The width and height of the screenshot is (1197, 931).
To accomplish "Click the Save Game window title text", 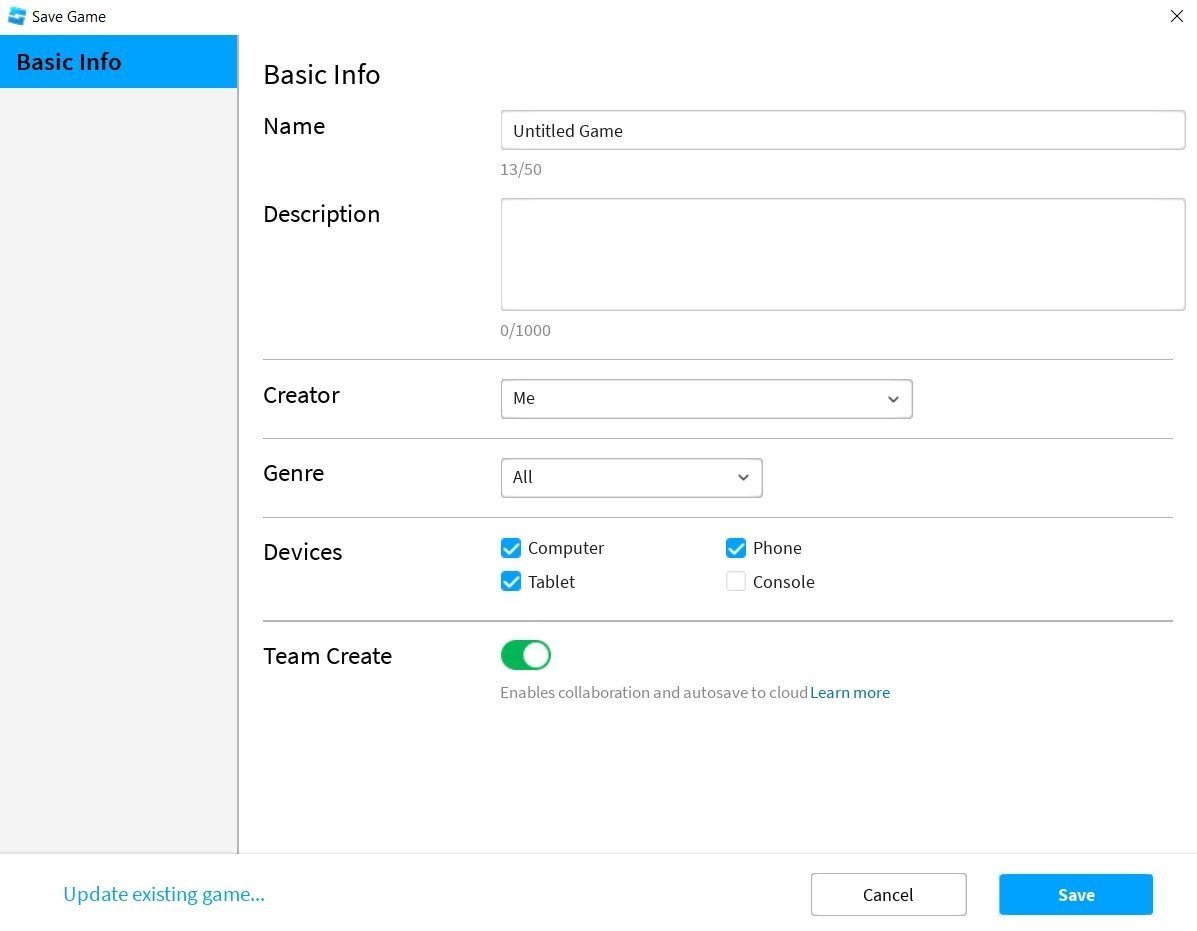I will pos(69,17).
